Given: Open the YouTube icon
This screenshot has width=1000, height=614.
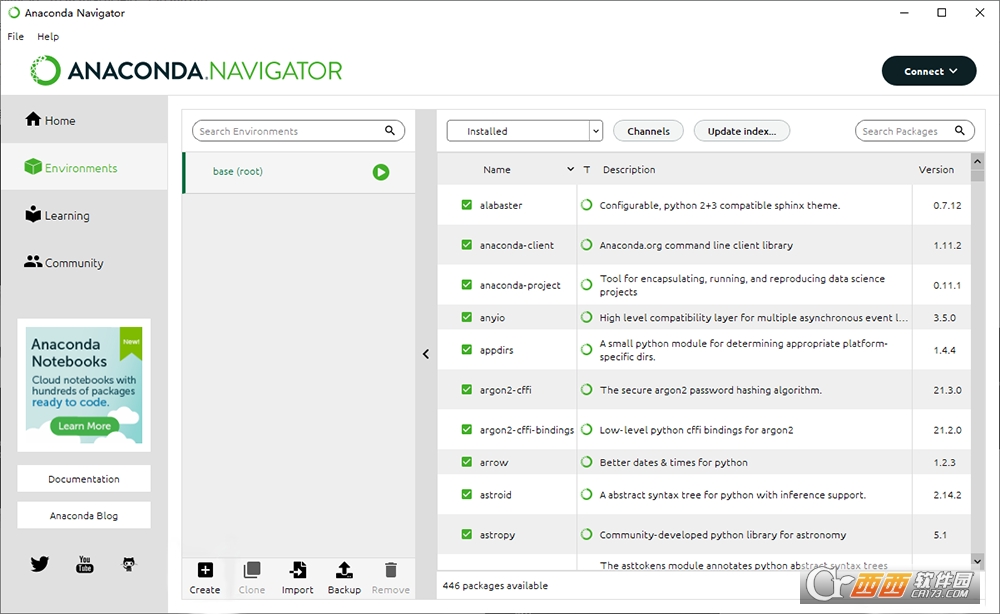Looking at the screenshot, I should tap(85, 564).
